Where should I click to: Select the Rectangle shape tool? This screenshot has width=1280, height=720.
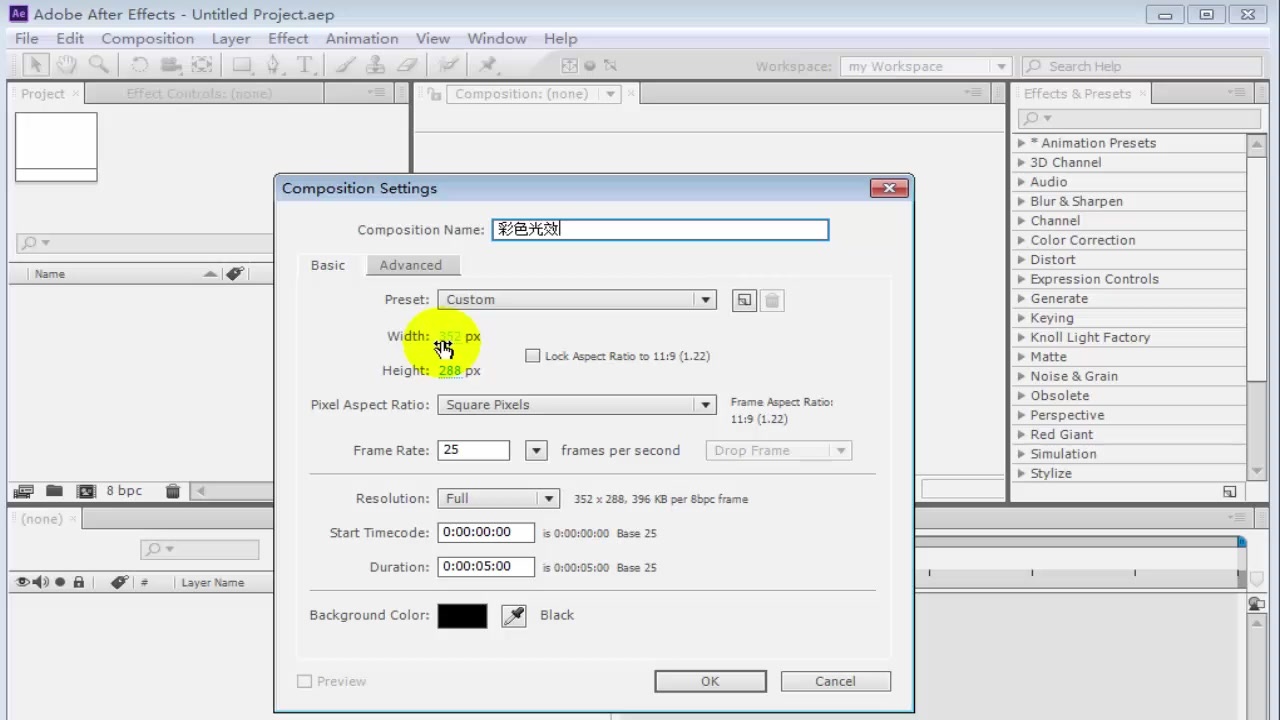(x=242, y=65)
